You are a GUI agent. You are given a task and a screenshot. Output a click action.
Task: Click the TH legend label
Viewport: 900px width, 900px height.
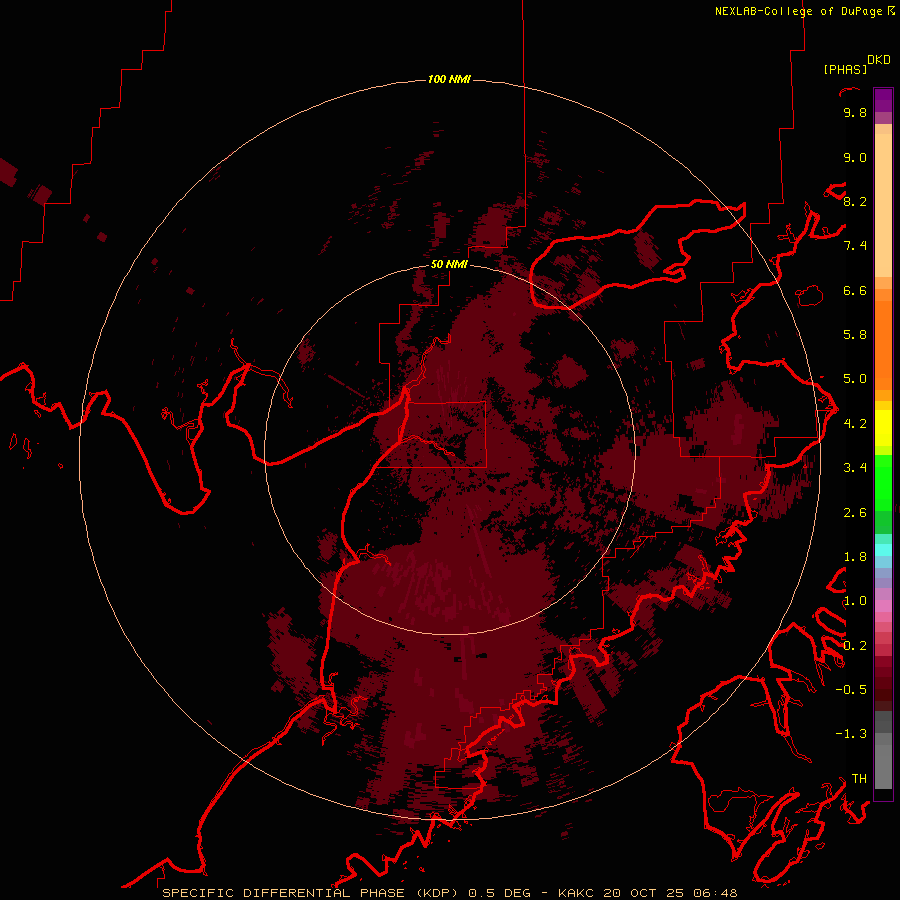pyautogui.click(x=859, y=779)
